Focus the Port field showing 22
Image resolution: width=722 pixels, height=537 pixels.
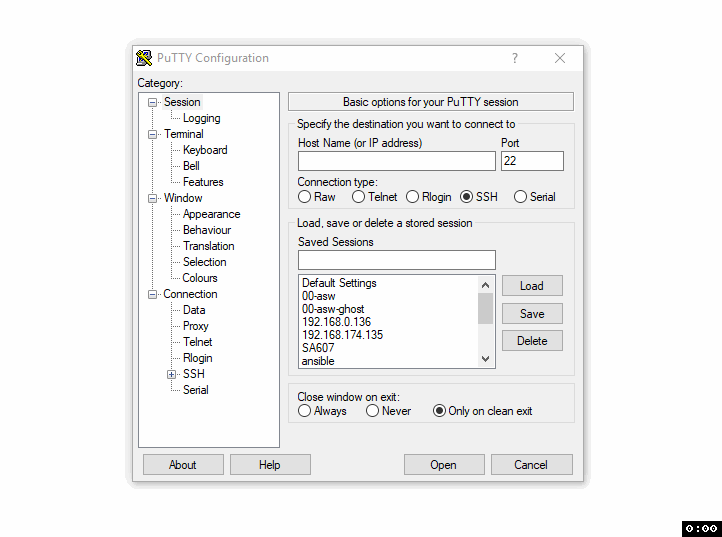coord(532,161)
